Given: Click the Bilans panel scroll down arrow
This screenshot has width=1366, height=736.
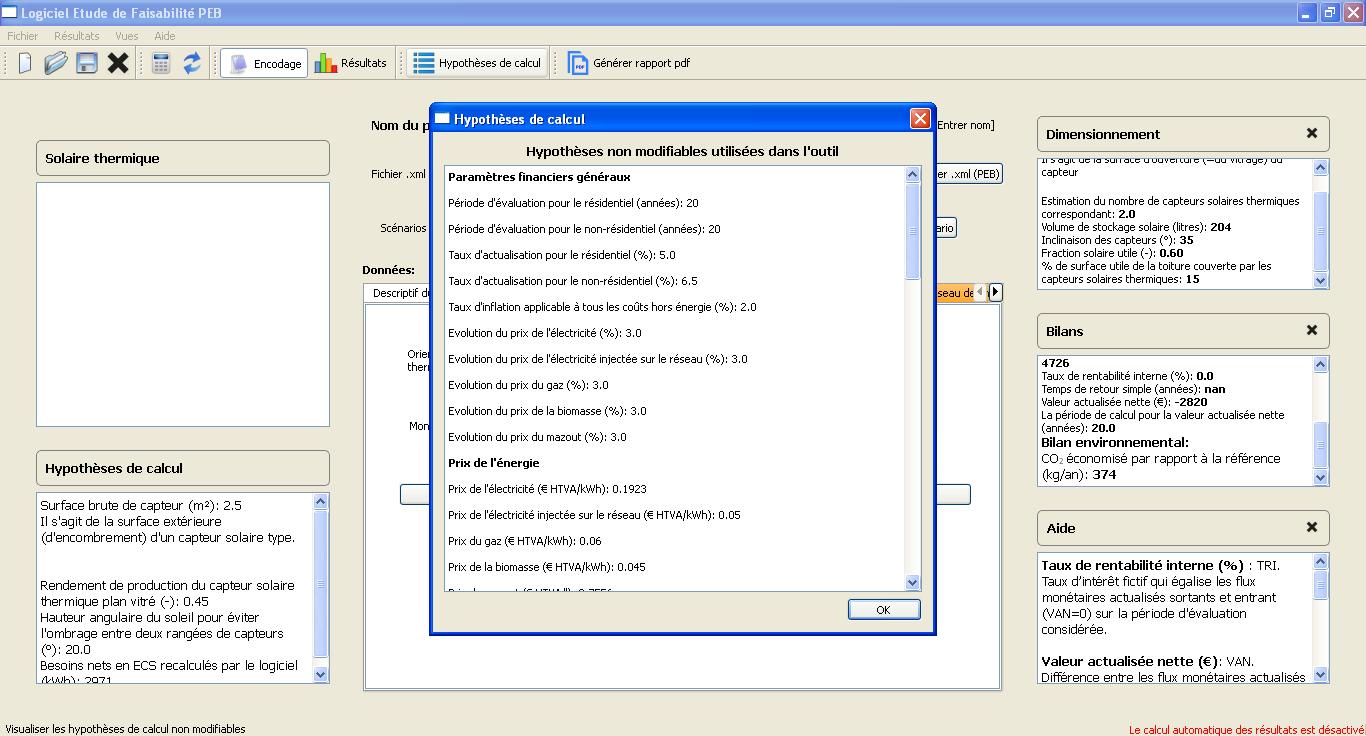Looking at the screenshot, I should [x=1320, y=478].
